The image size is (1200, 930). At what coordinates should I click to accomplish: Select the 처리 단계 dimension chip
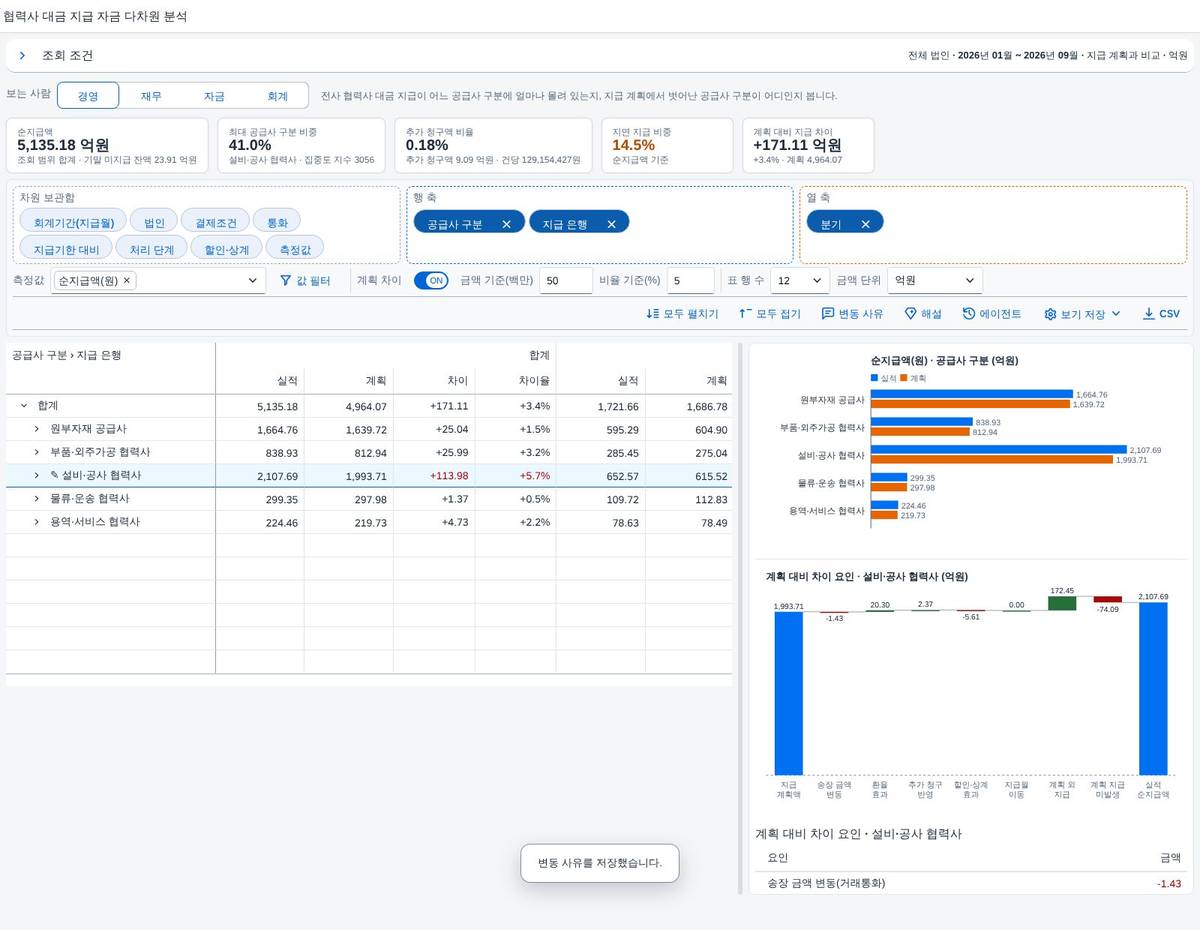click(151, 249)
